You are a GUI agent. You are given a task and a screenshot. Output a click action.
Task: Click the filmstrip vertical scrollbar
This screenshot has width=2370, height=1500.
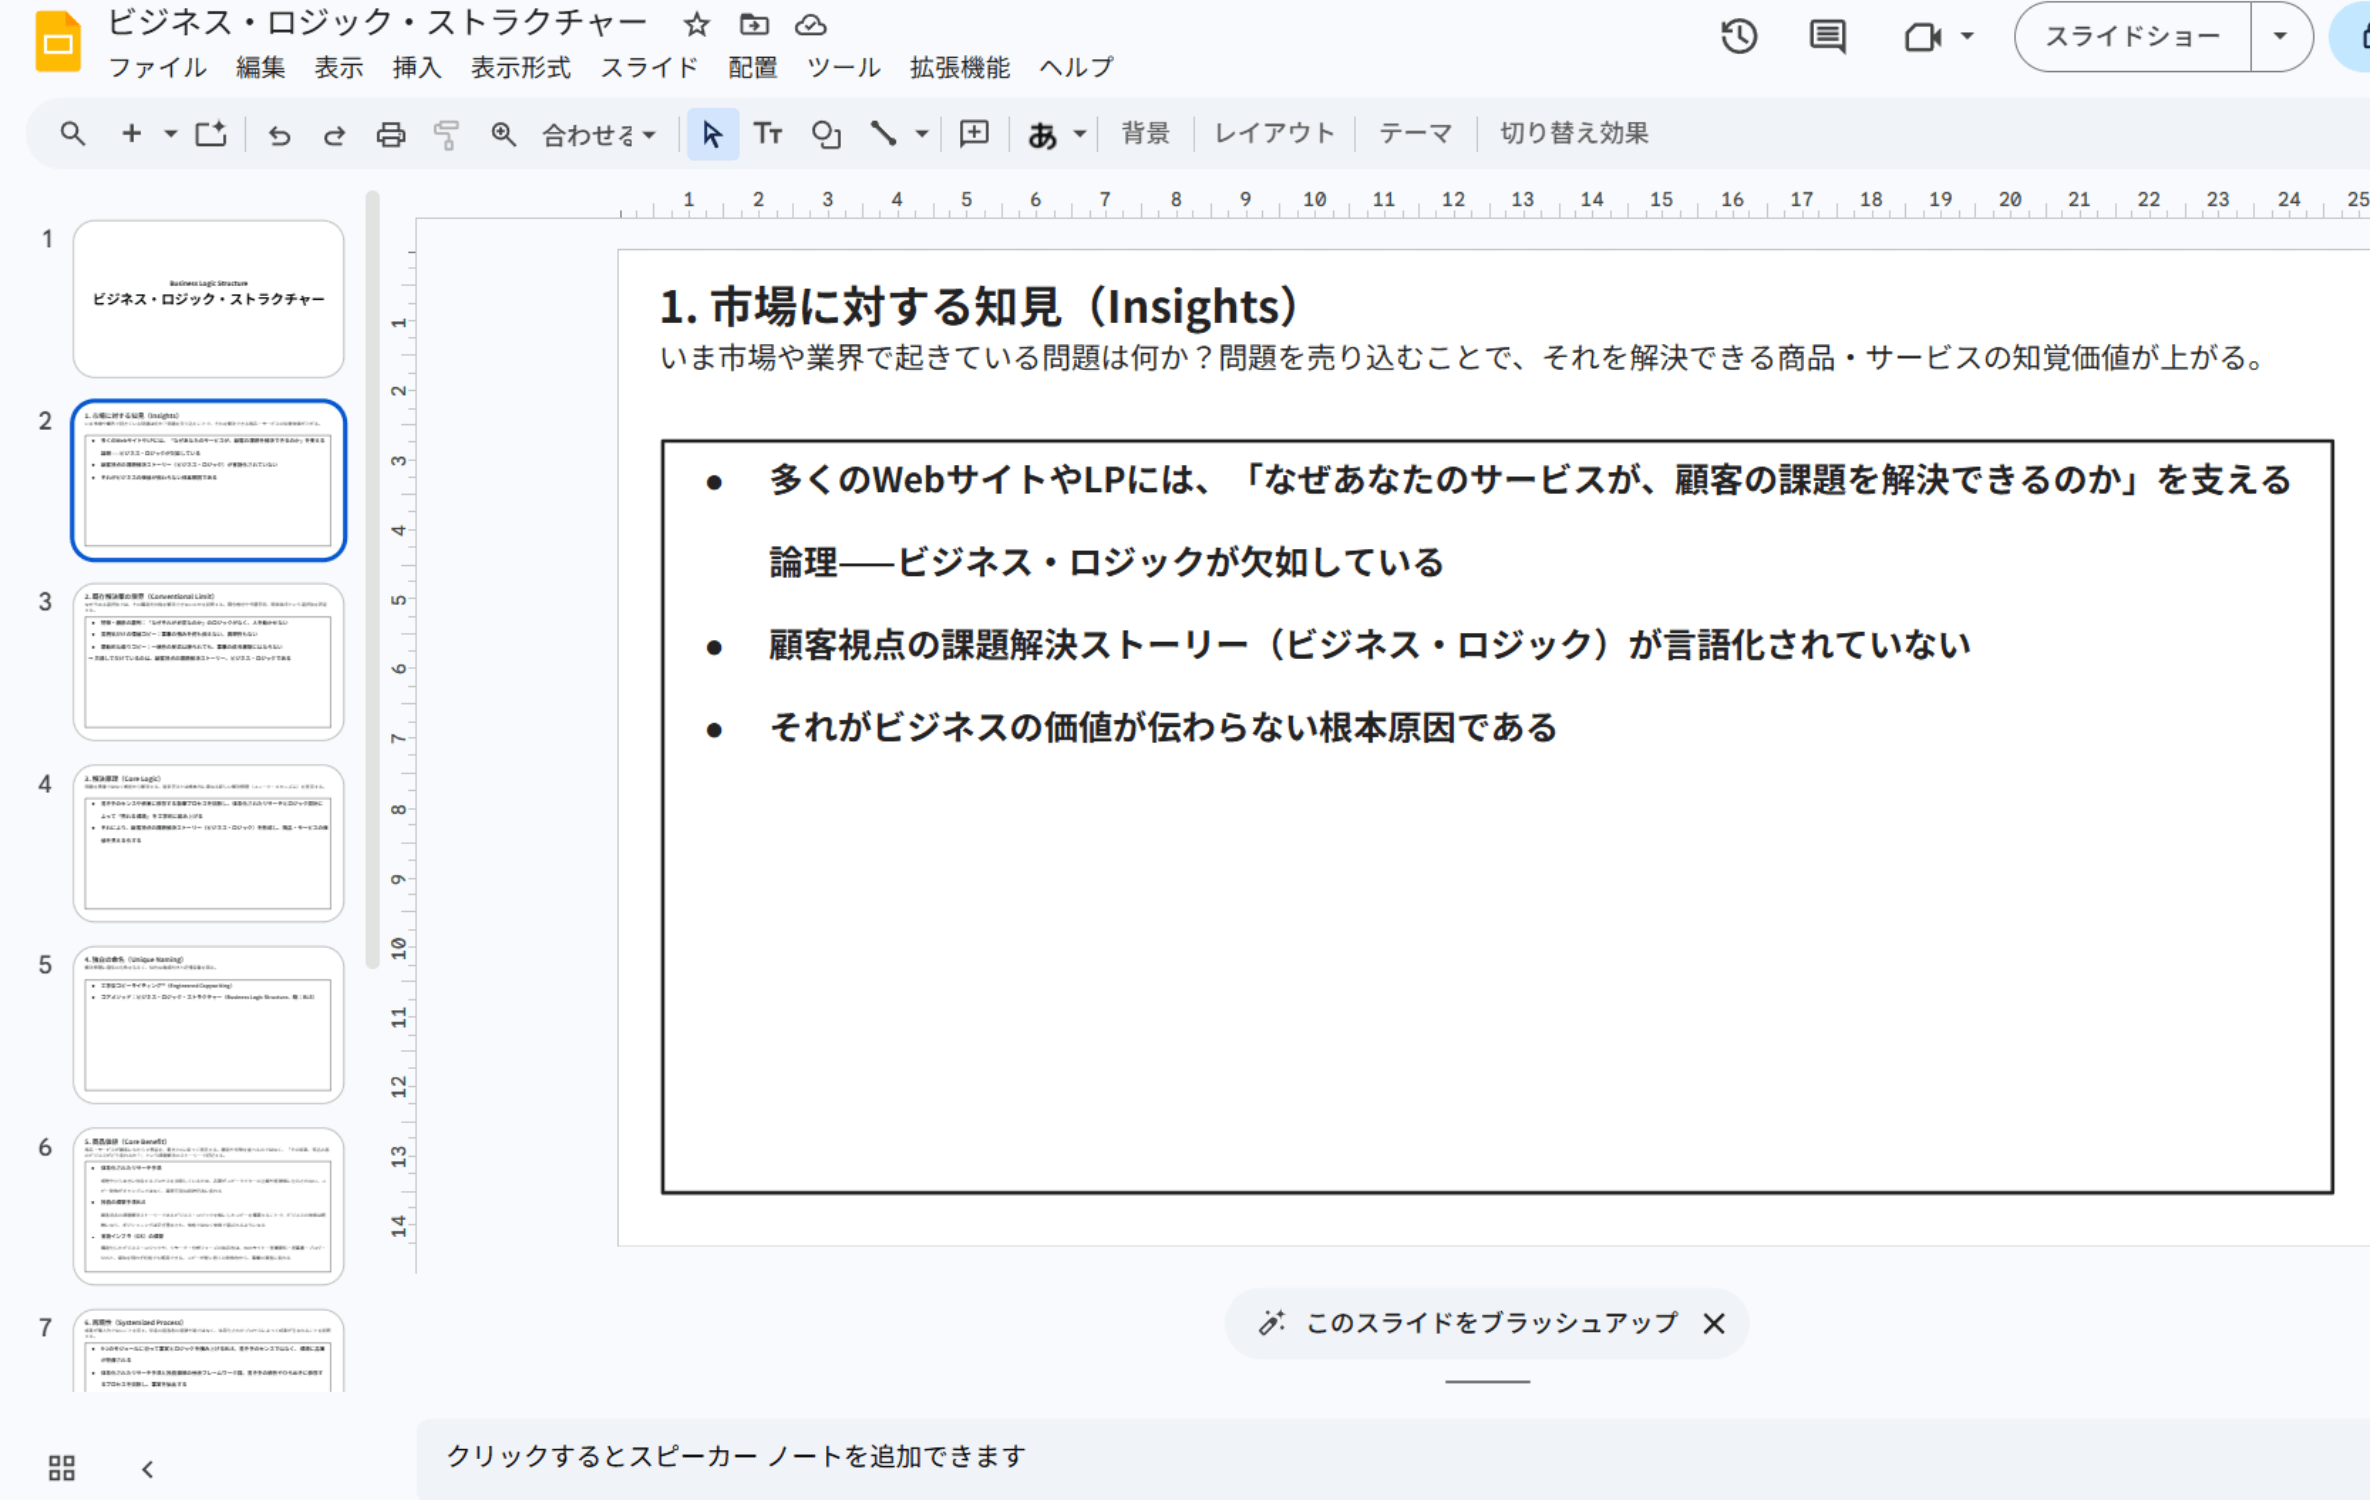click(x=372, y=580)
